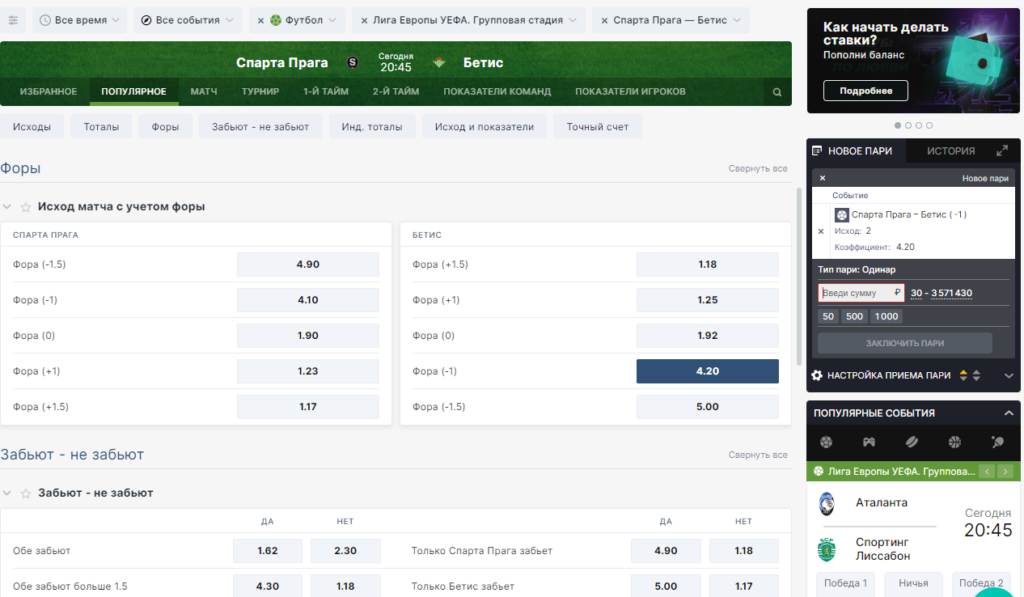
Task: Click Подробнее on the promo banner
Action: tap(865, 91)
